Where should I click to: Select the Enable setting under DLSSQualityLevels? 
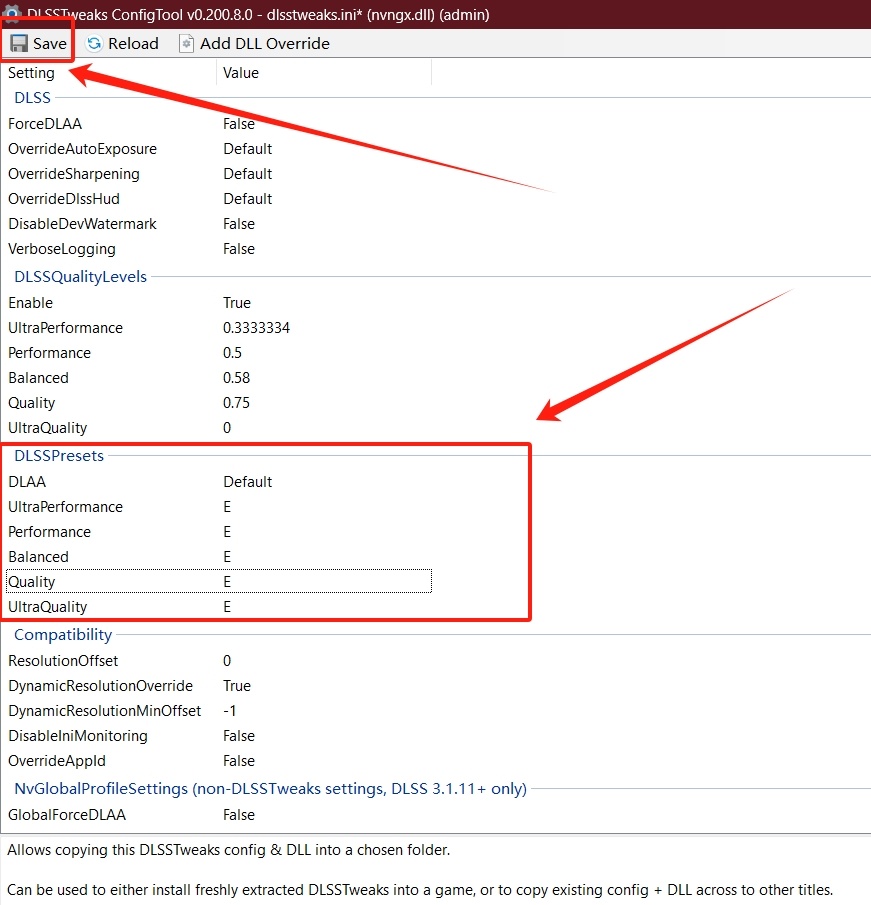click(x=31, y=302)
